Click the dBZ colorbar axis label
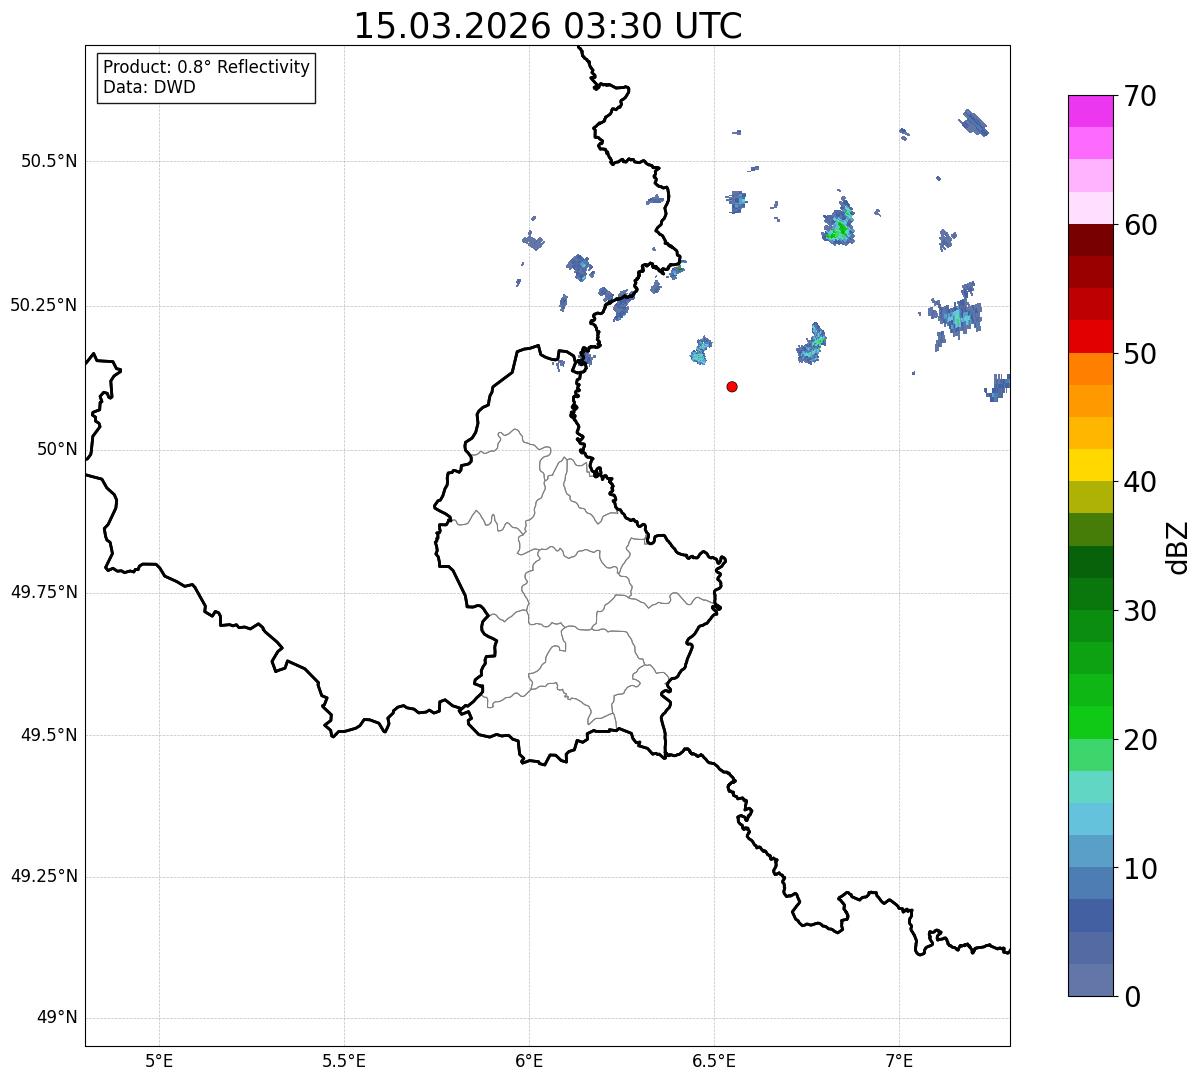The height and width of the screenshot is (1081, 1202). [1177, 546]
